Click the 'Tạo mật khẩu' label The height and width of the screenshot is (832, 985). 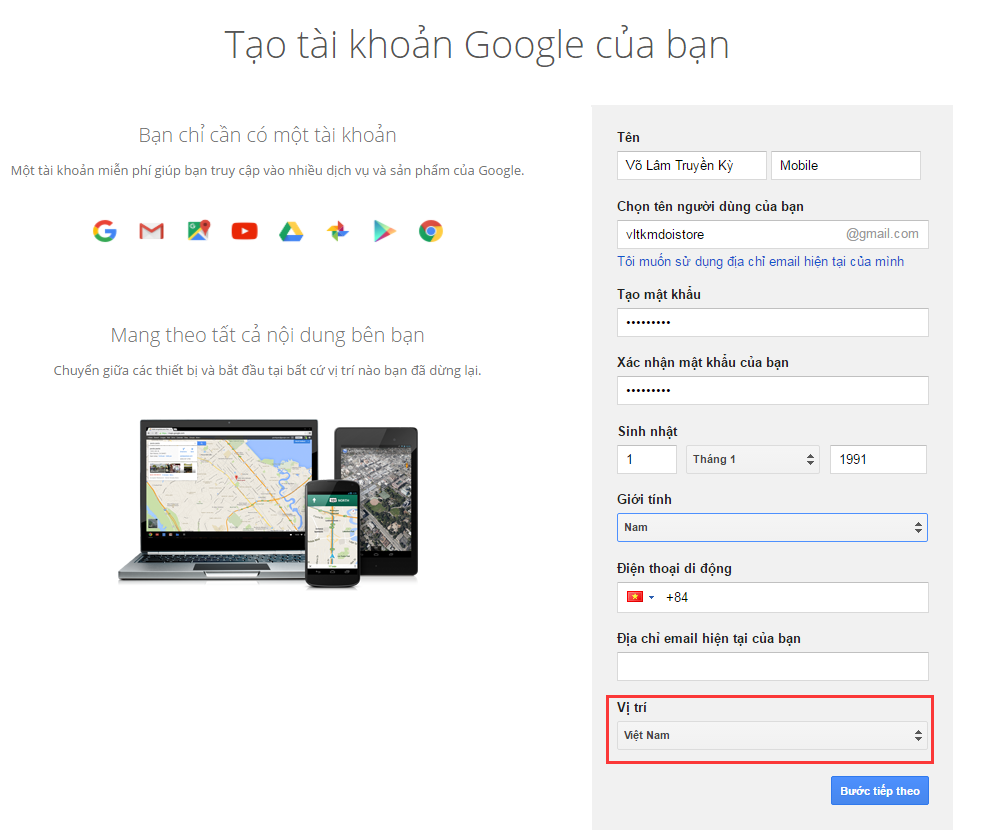tap(658, 294)
